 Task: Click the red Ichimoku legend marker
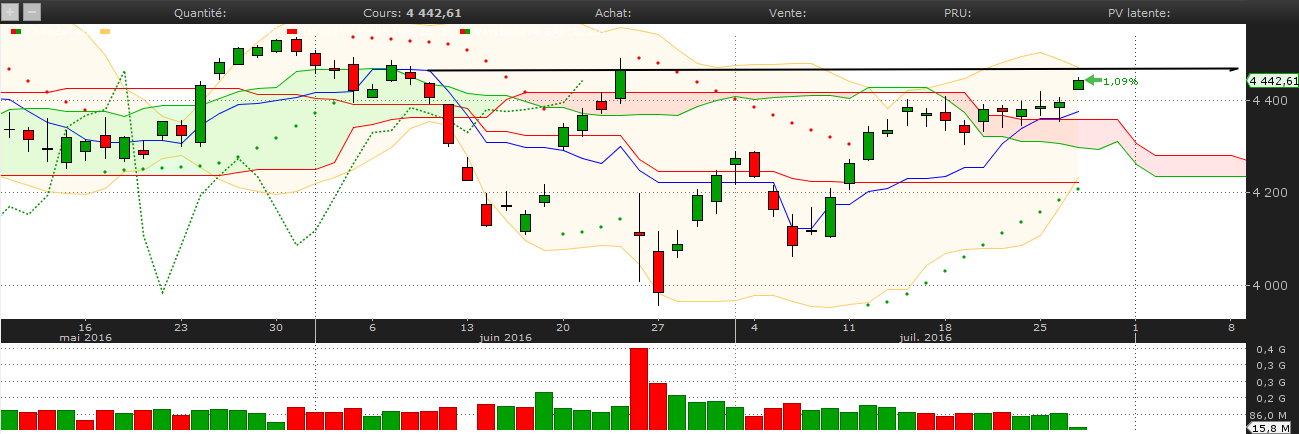click(292, 32)
